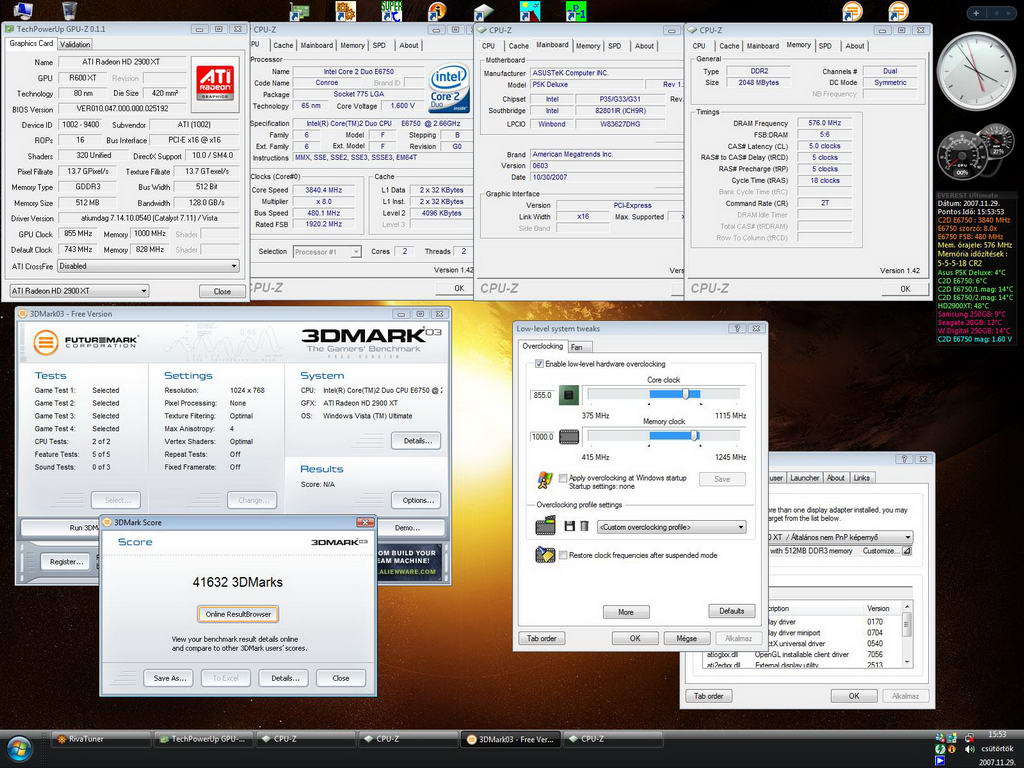The image size is (1024, 768).
Task: Save the overclocking profile with floppy icon
Action: pos(569,526)
